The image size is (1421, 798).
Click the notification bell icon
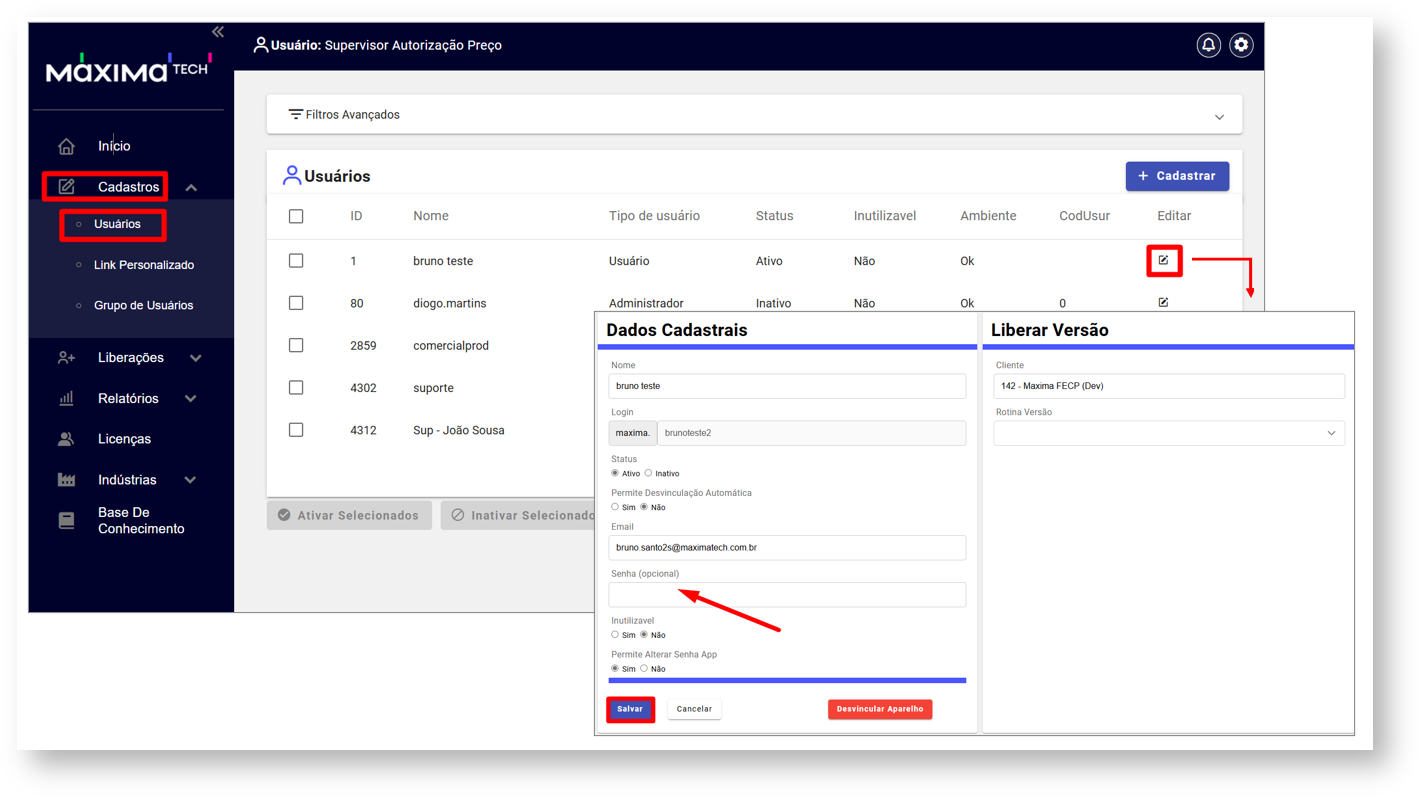(1208, 45)
